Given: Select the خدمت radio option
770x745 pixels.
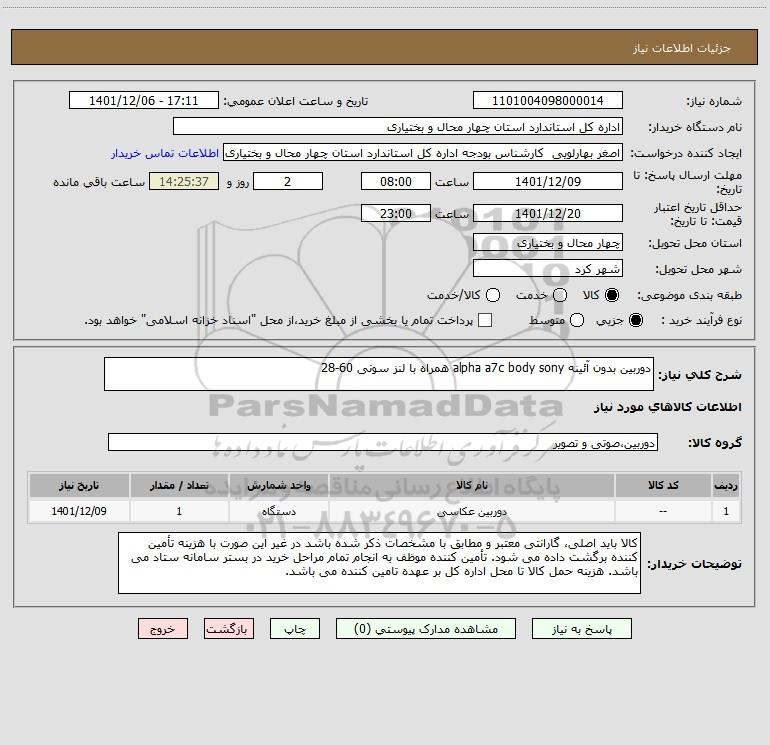Looking at the screenshot, I should pyautogui.click(x=560, y=295).
